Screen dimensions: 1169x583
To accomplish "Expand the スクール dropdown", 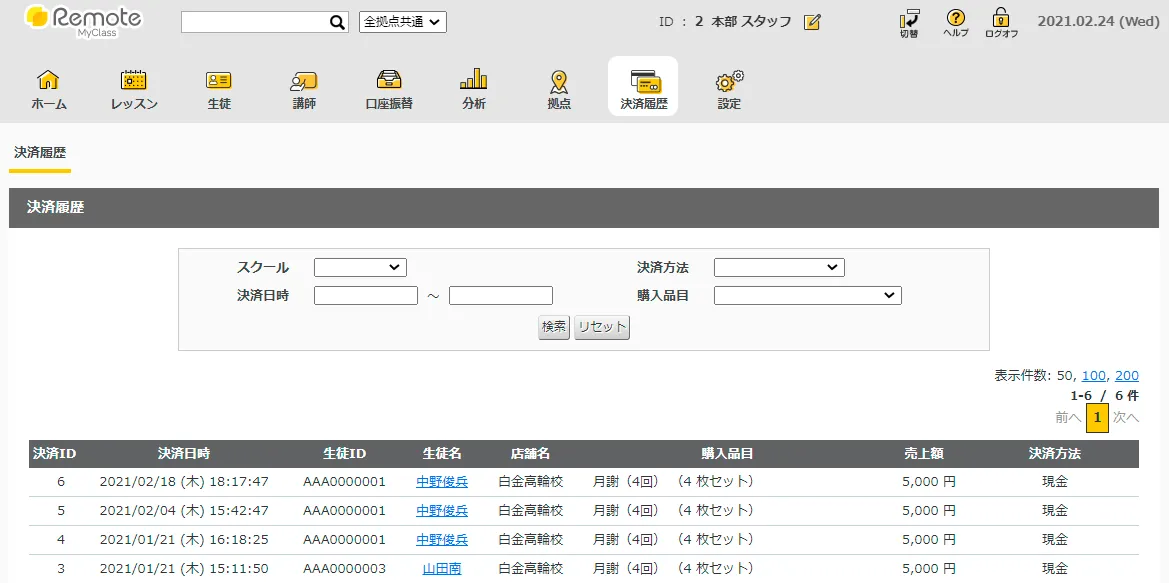I will (x=360, y=268).
